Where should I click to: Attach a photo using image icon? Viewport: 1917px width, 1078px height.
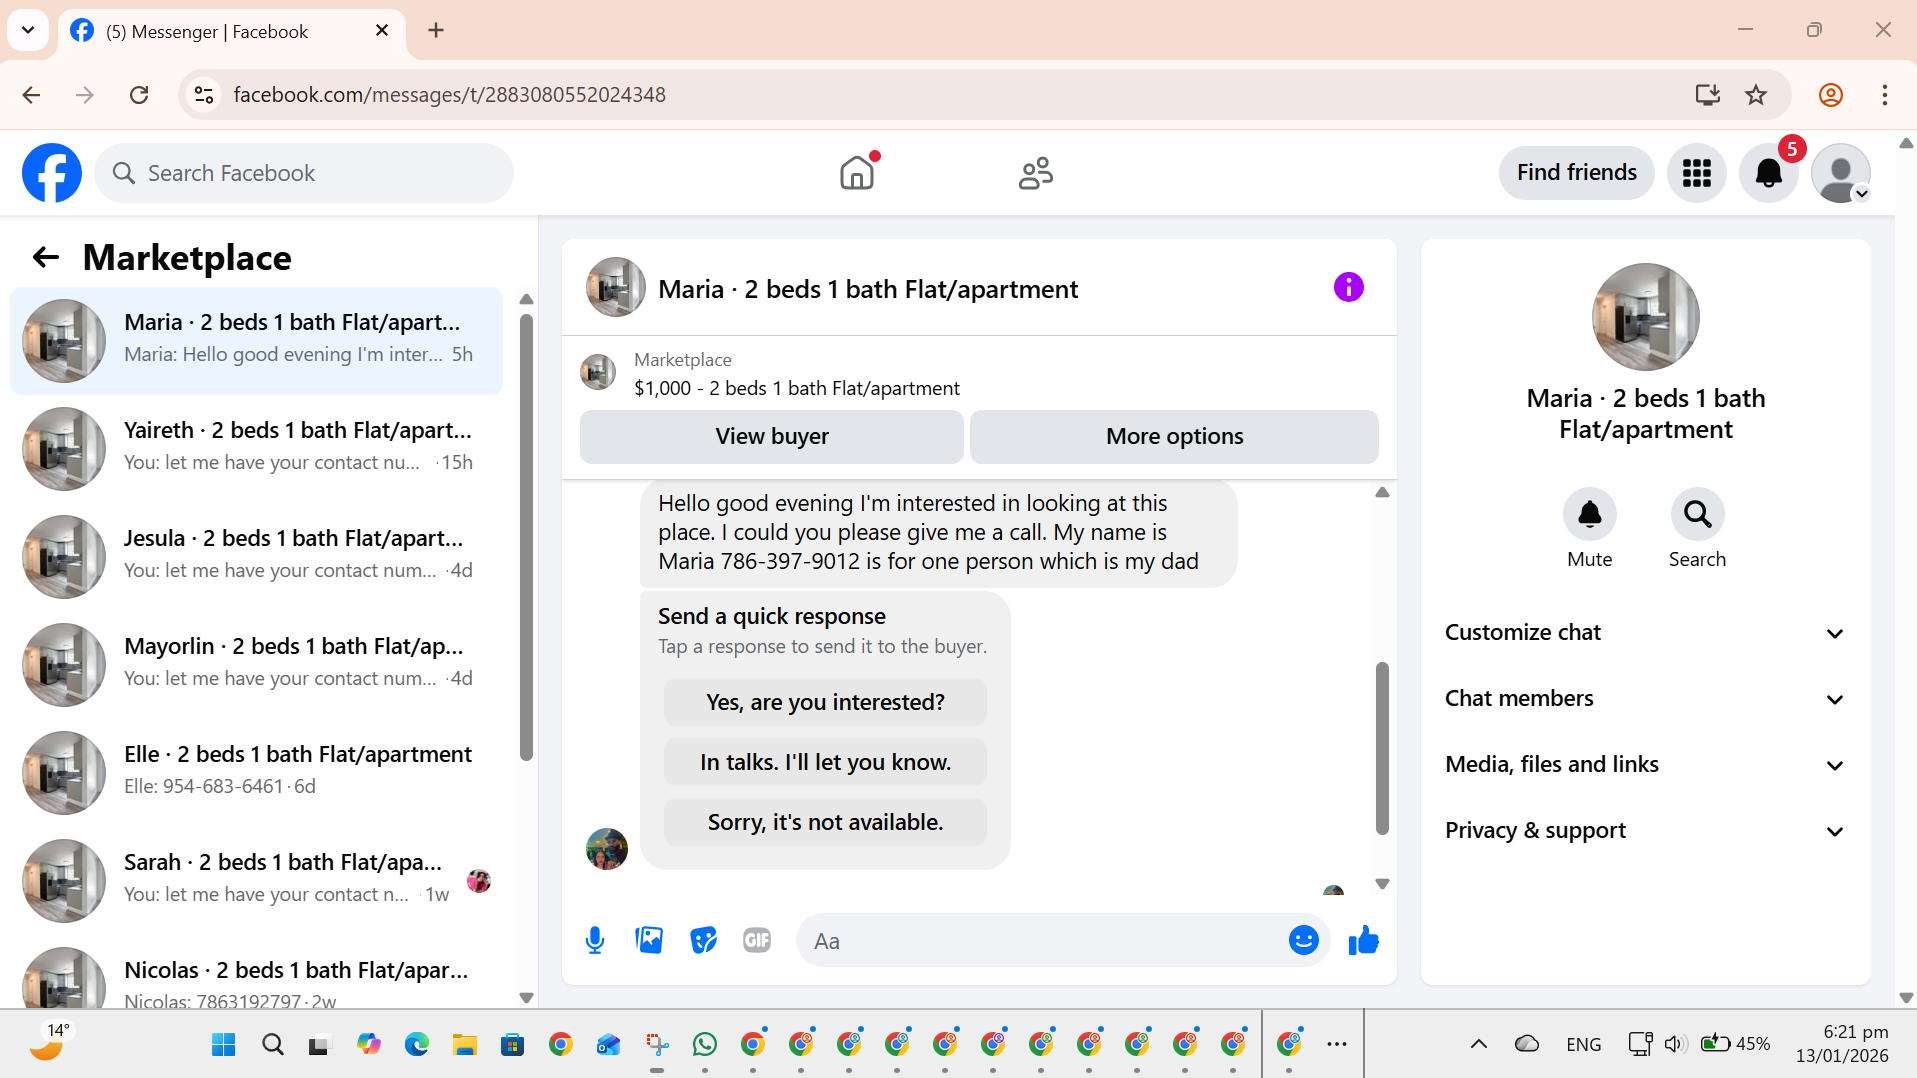tap(649, 940)
